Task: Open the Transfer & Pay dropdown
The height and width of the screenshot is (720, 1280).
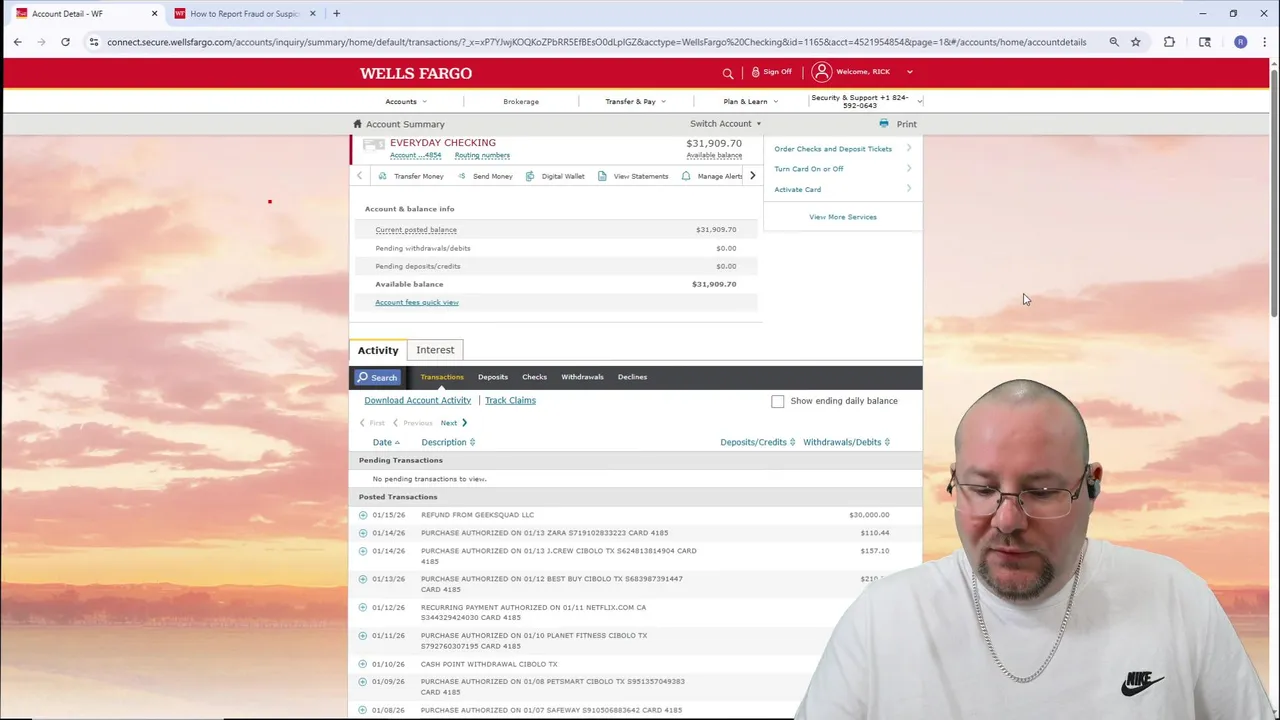Action: (x=635, y=101)
